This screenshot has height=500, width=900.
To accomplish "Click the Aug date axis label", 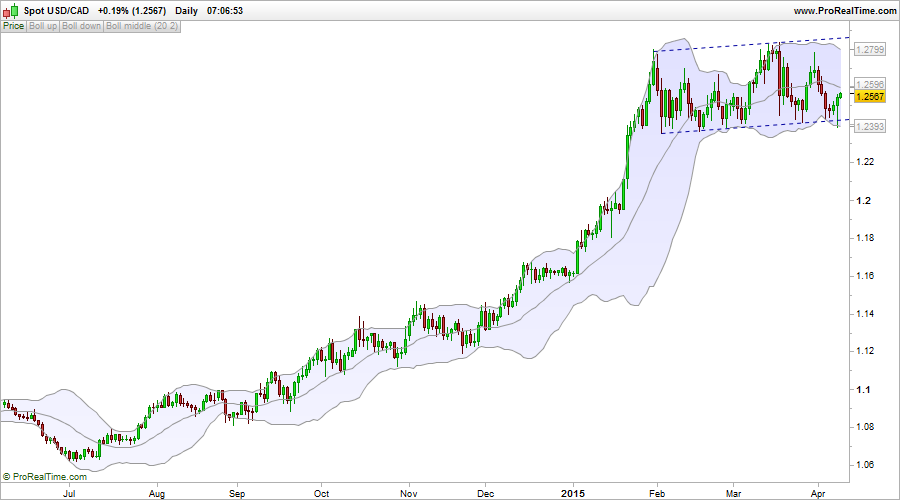I will pyautogui.click(x=157, y=494).
